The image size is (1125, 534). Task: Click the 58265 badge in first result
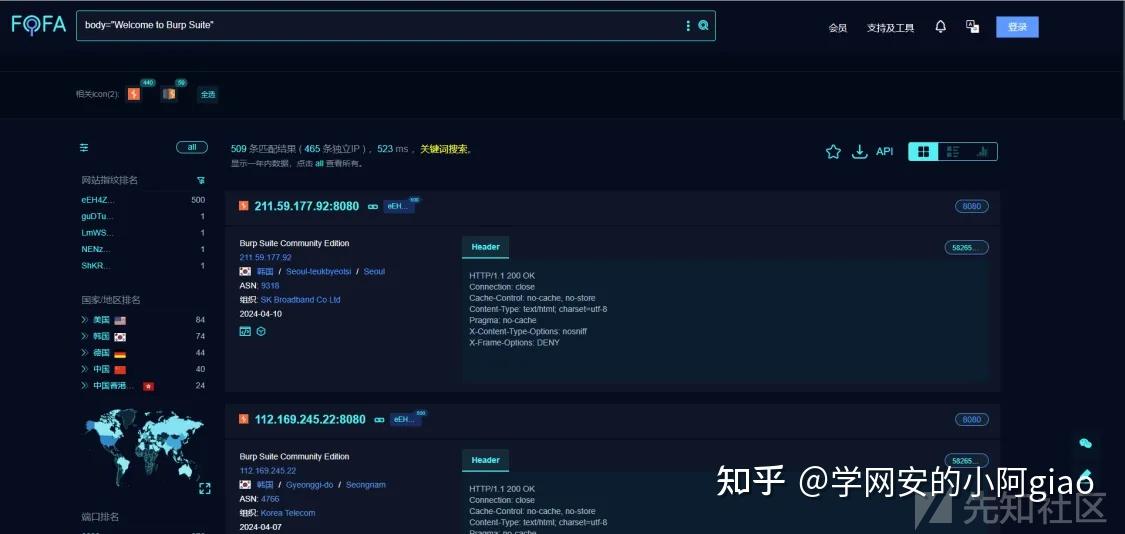[x=966, y=248]
